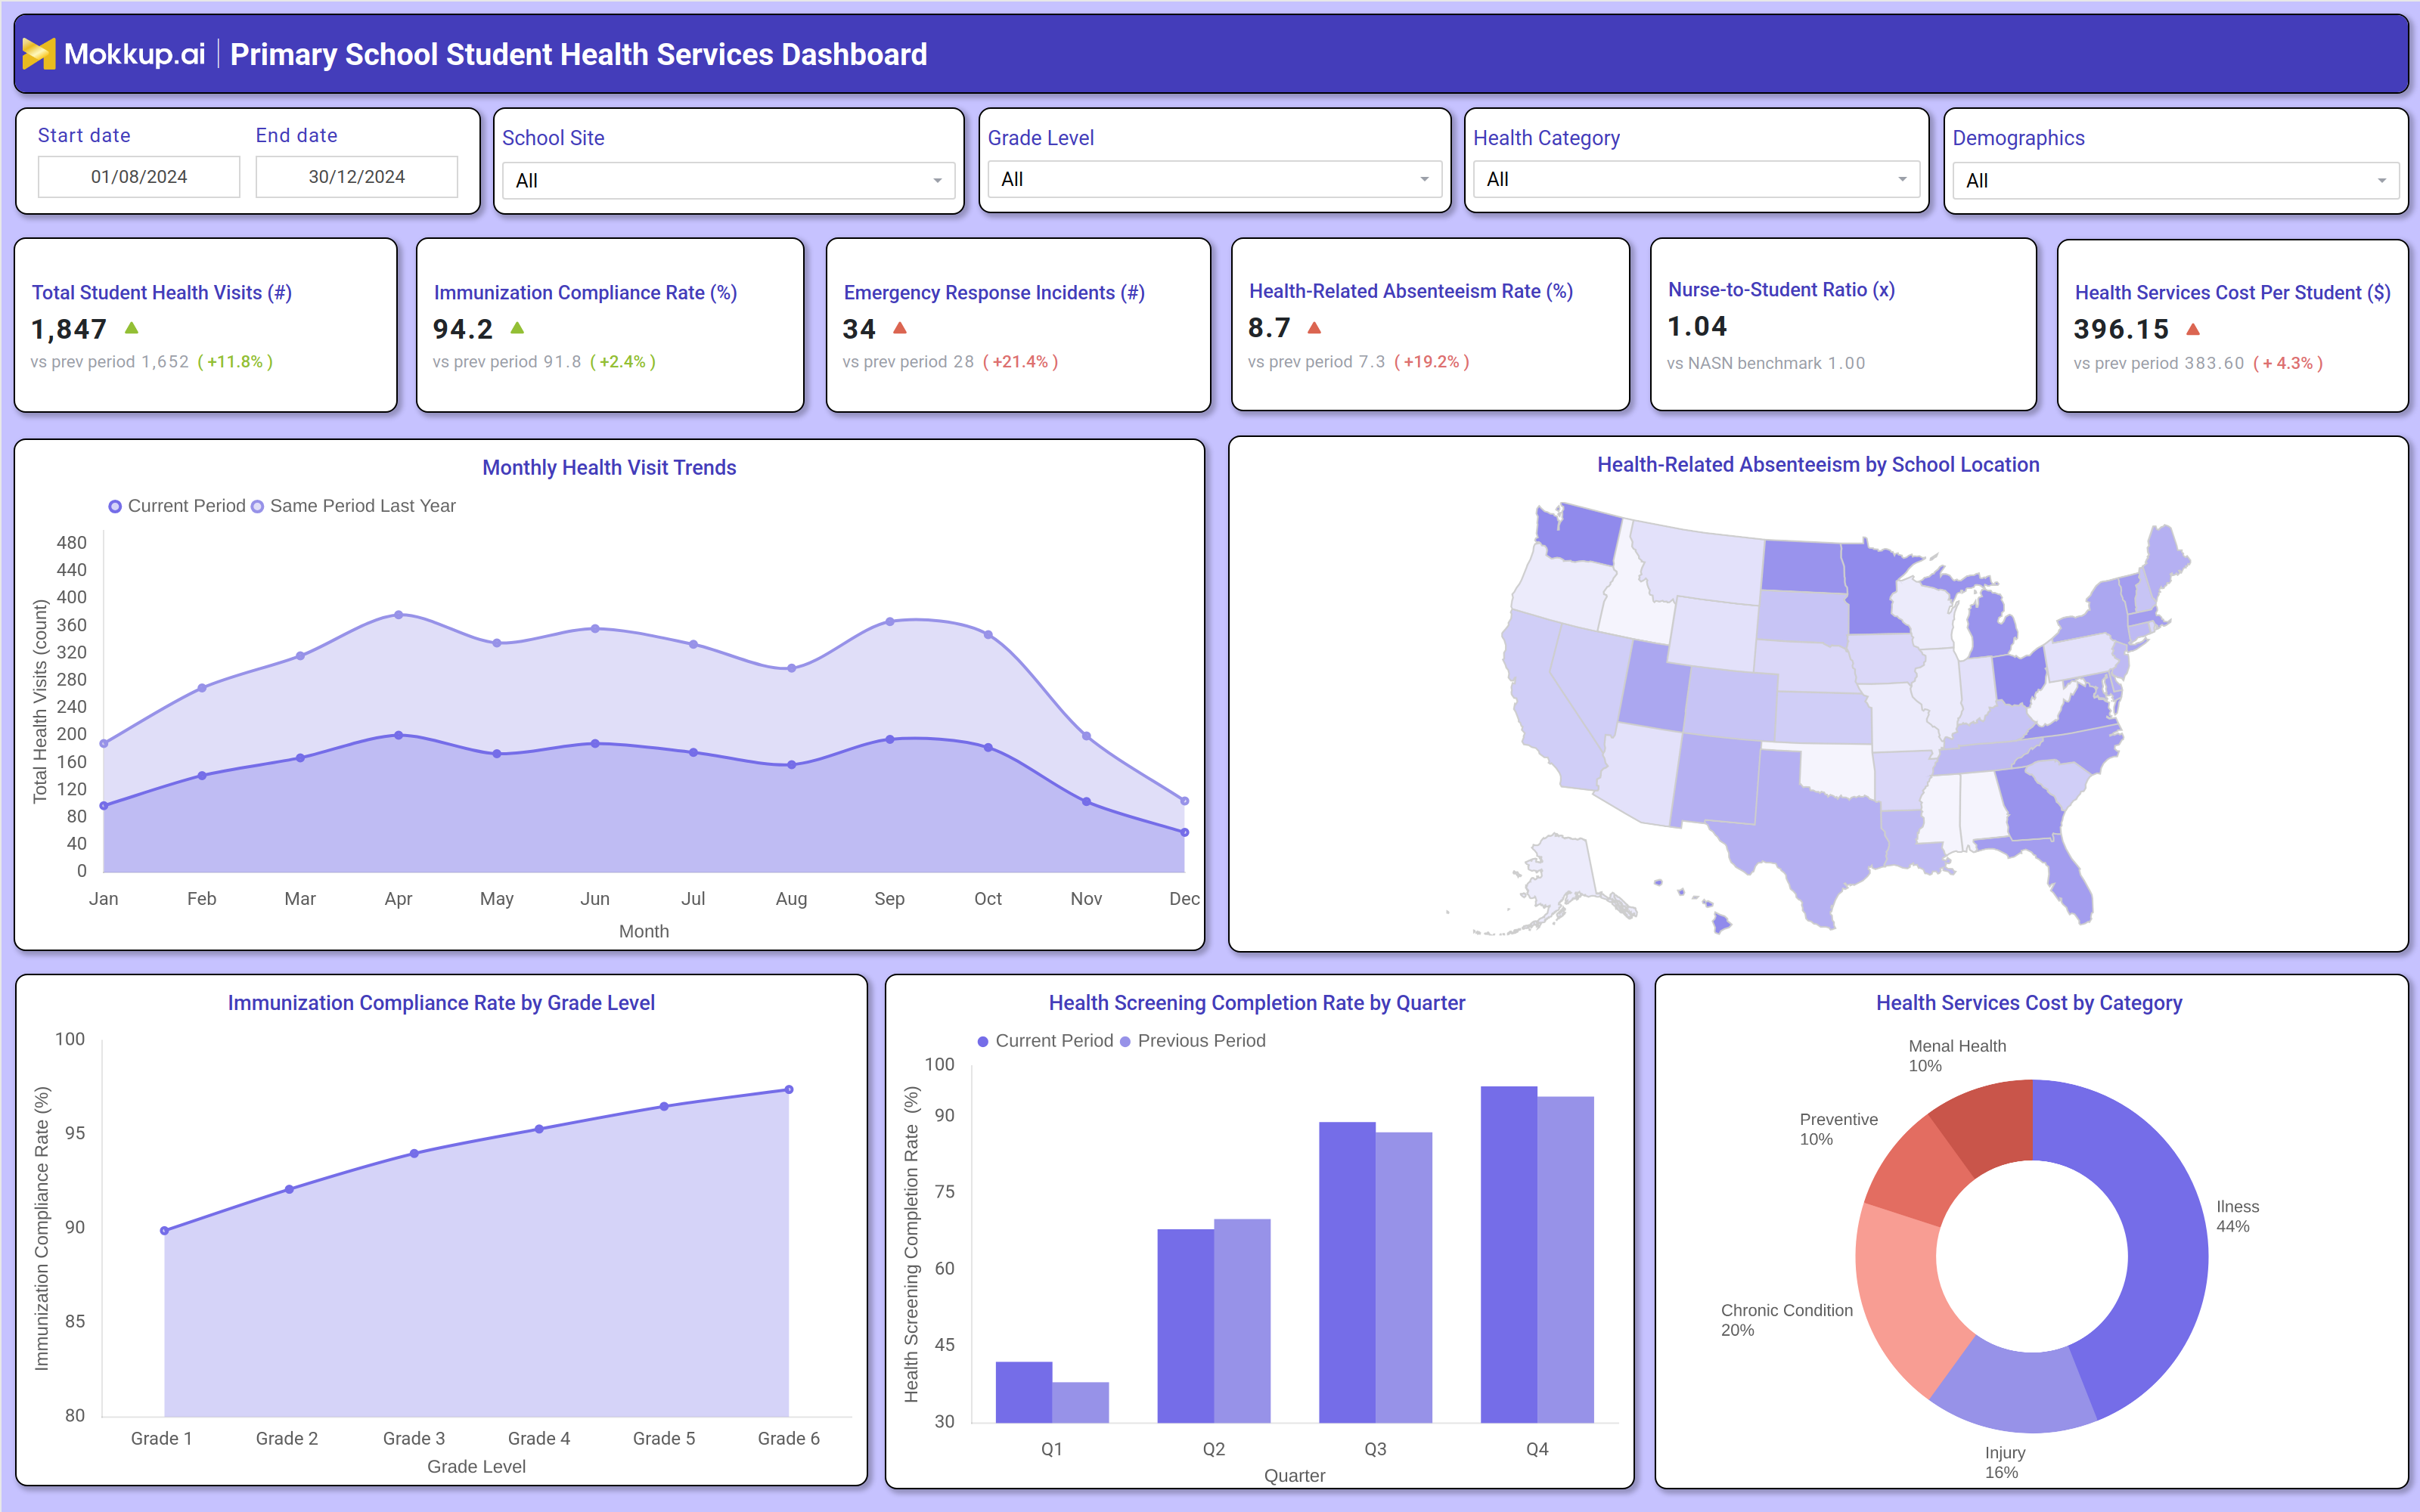Click the Nurse-to-Student Ratio (x) title
Screen dimensions: 2420x1512
point(1781,290)
